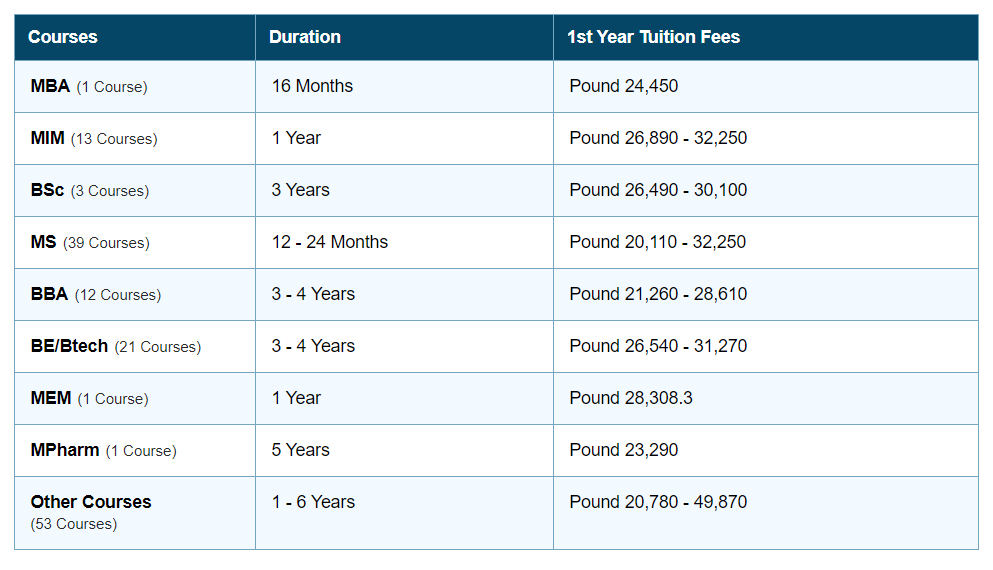Click the 1st Year Tuition Fees header

click(x=653, y=37)
